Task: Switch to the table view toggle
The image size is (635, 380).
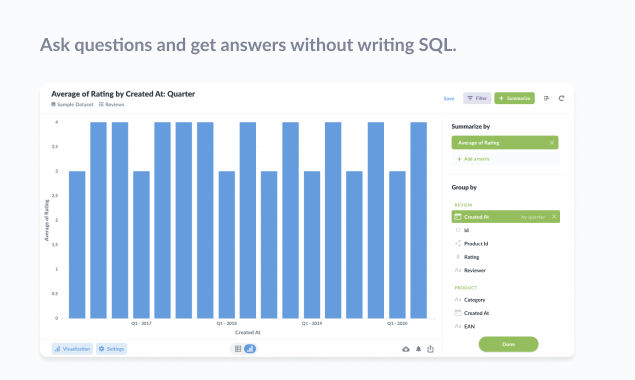Action: pyautogui.click(x=238, y=349)
